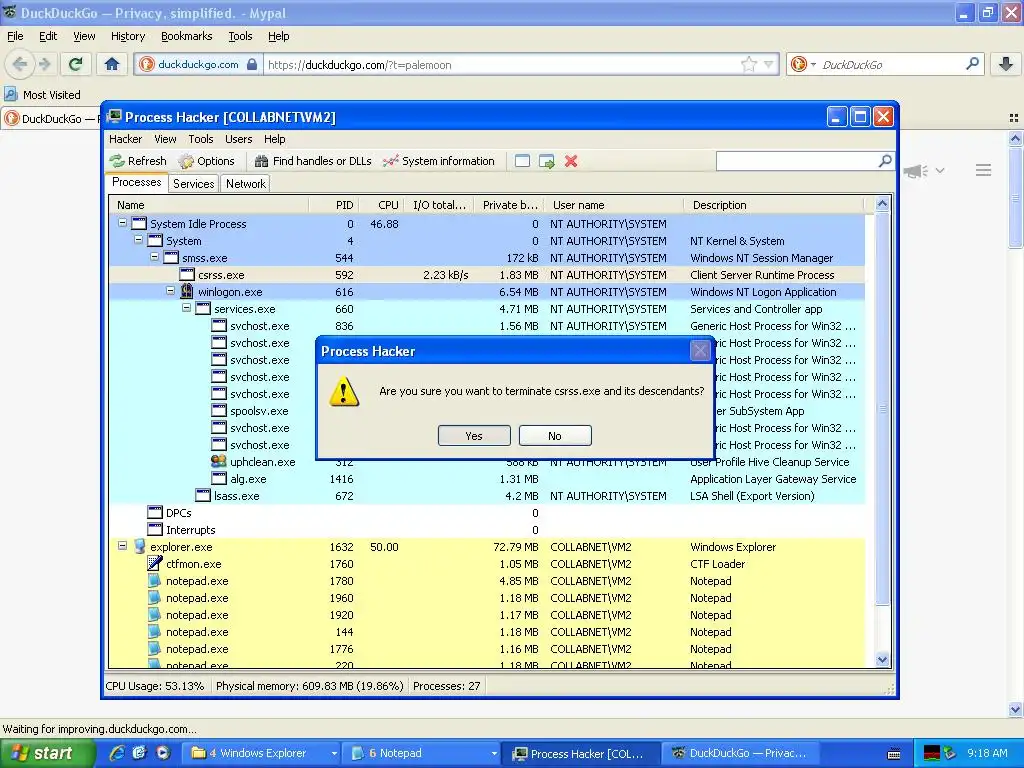
Task: Select the spoolsv.exe process
Action: (x=259, y=411)
